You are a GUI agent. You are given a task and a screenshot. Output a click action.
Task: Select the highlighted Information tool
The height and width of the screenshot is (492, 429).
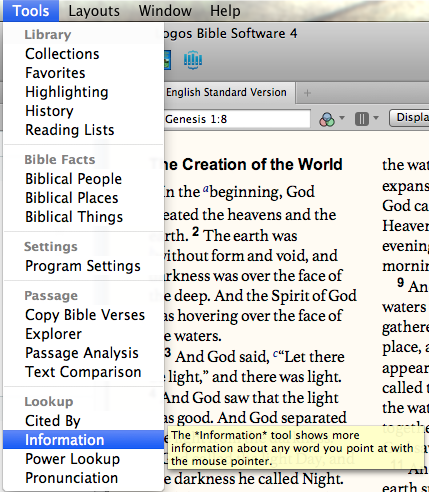(x=83, y=440)
